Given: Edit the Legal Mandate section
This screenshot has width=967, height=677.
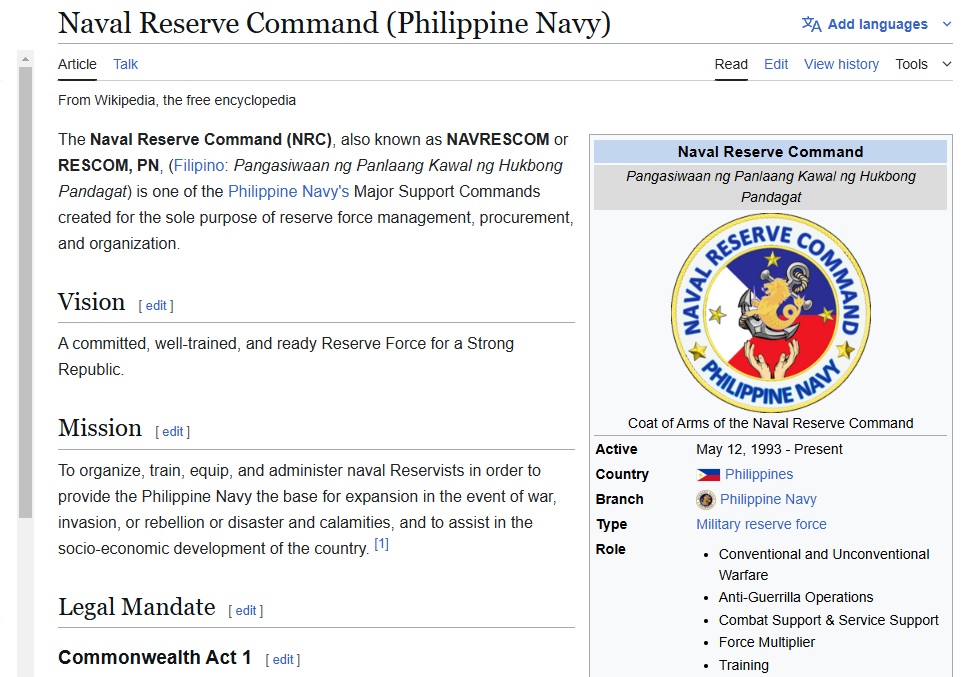Looking at the screenshot, I should click(x=245, y=610).
